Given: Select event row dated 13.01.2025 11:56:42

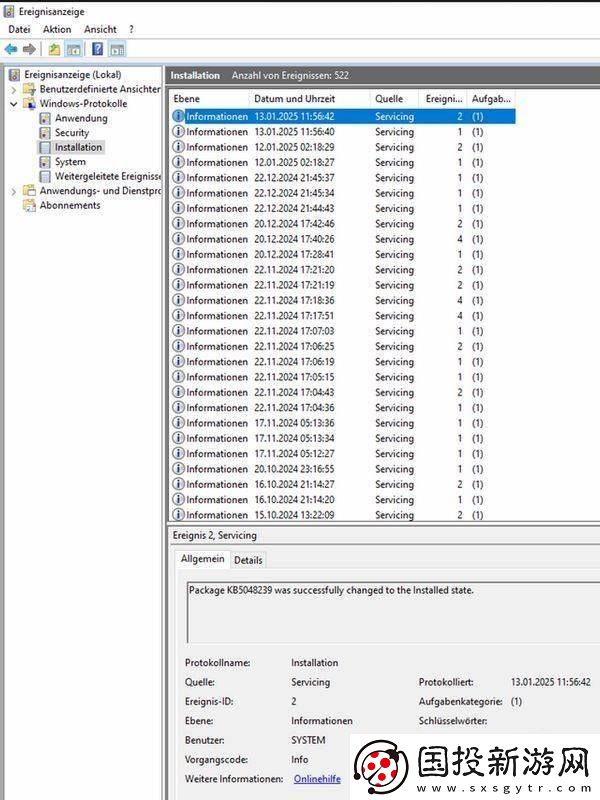Looking at the screenshot, I should [343, 116].
